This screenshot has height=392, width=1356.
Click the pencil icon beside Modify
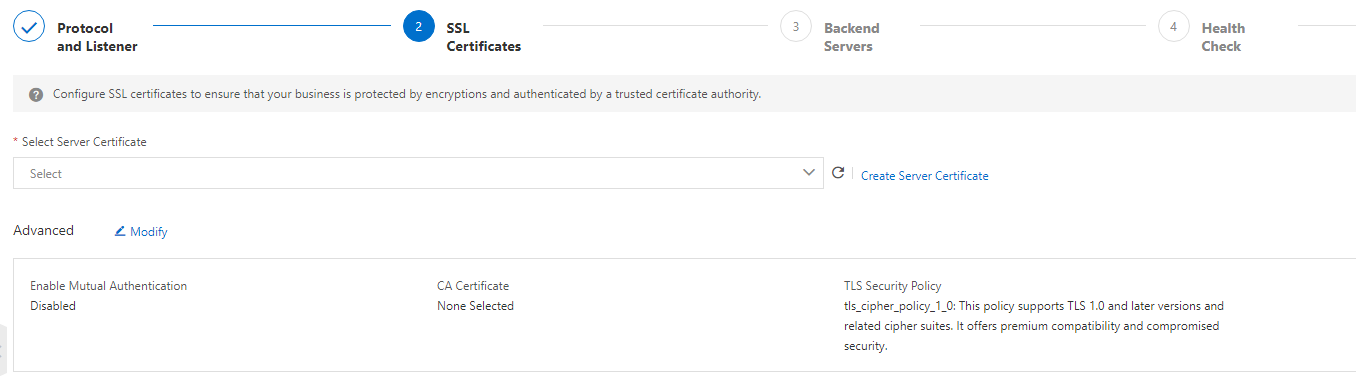pos(120,231)
